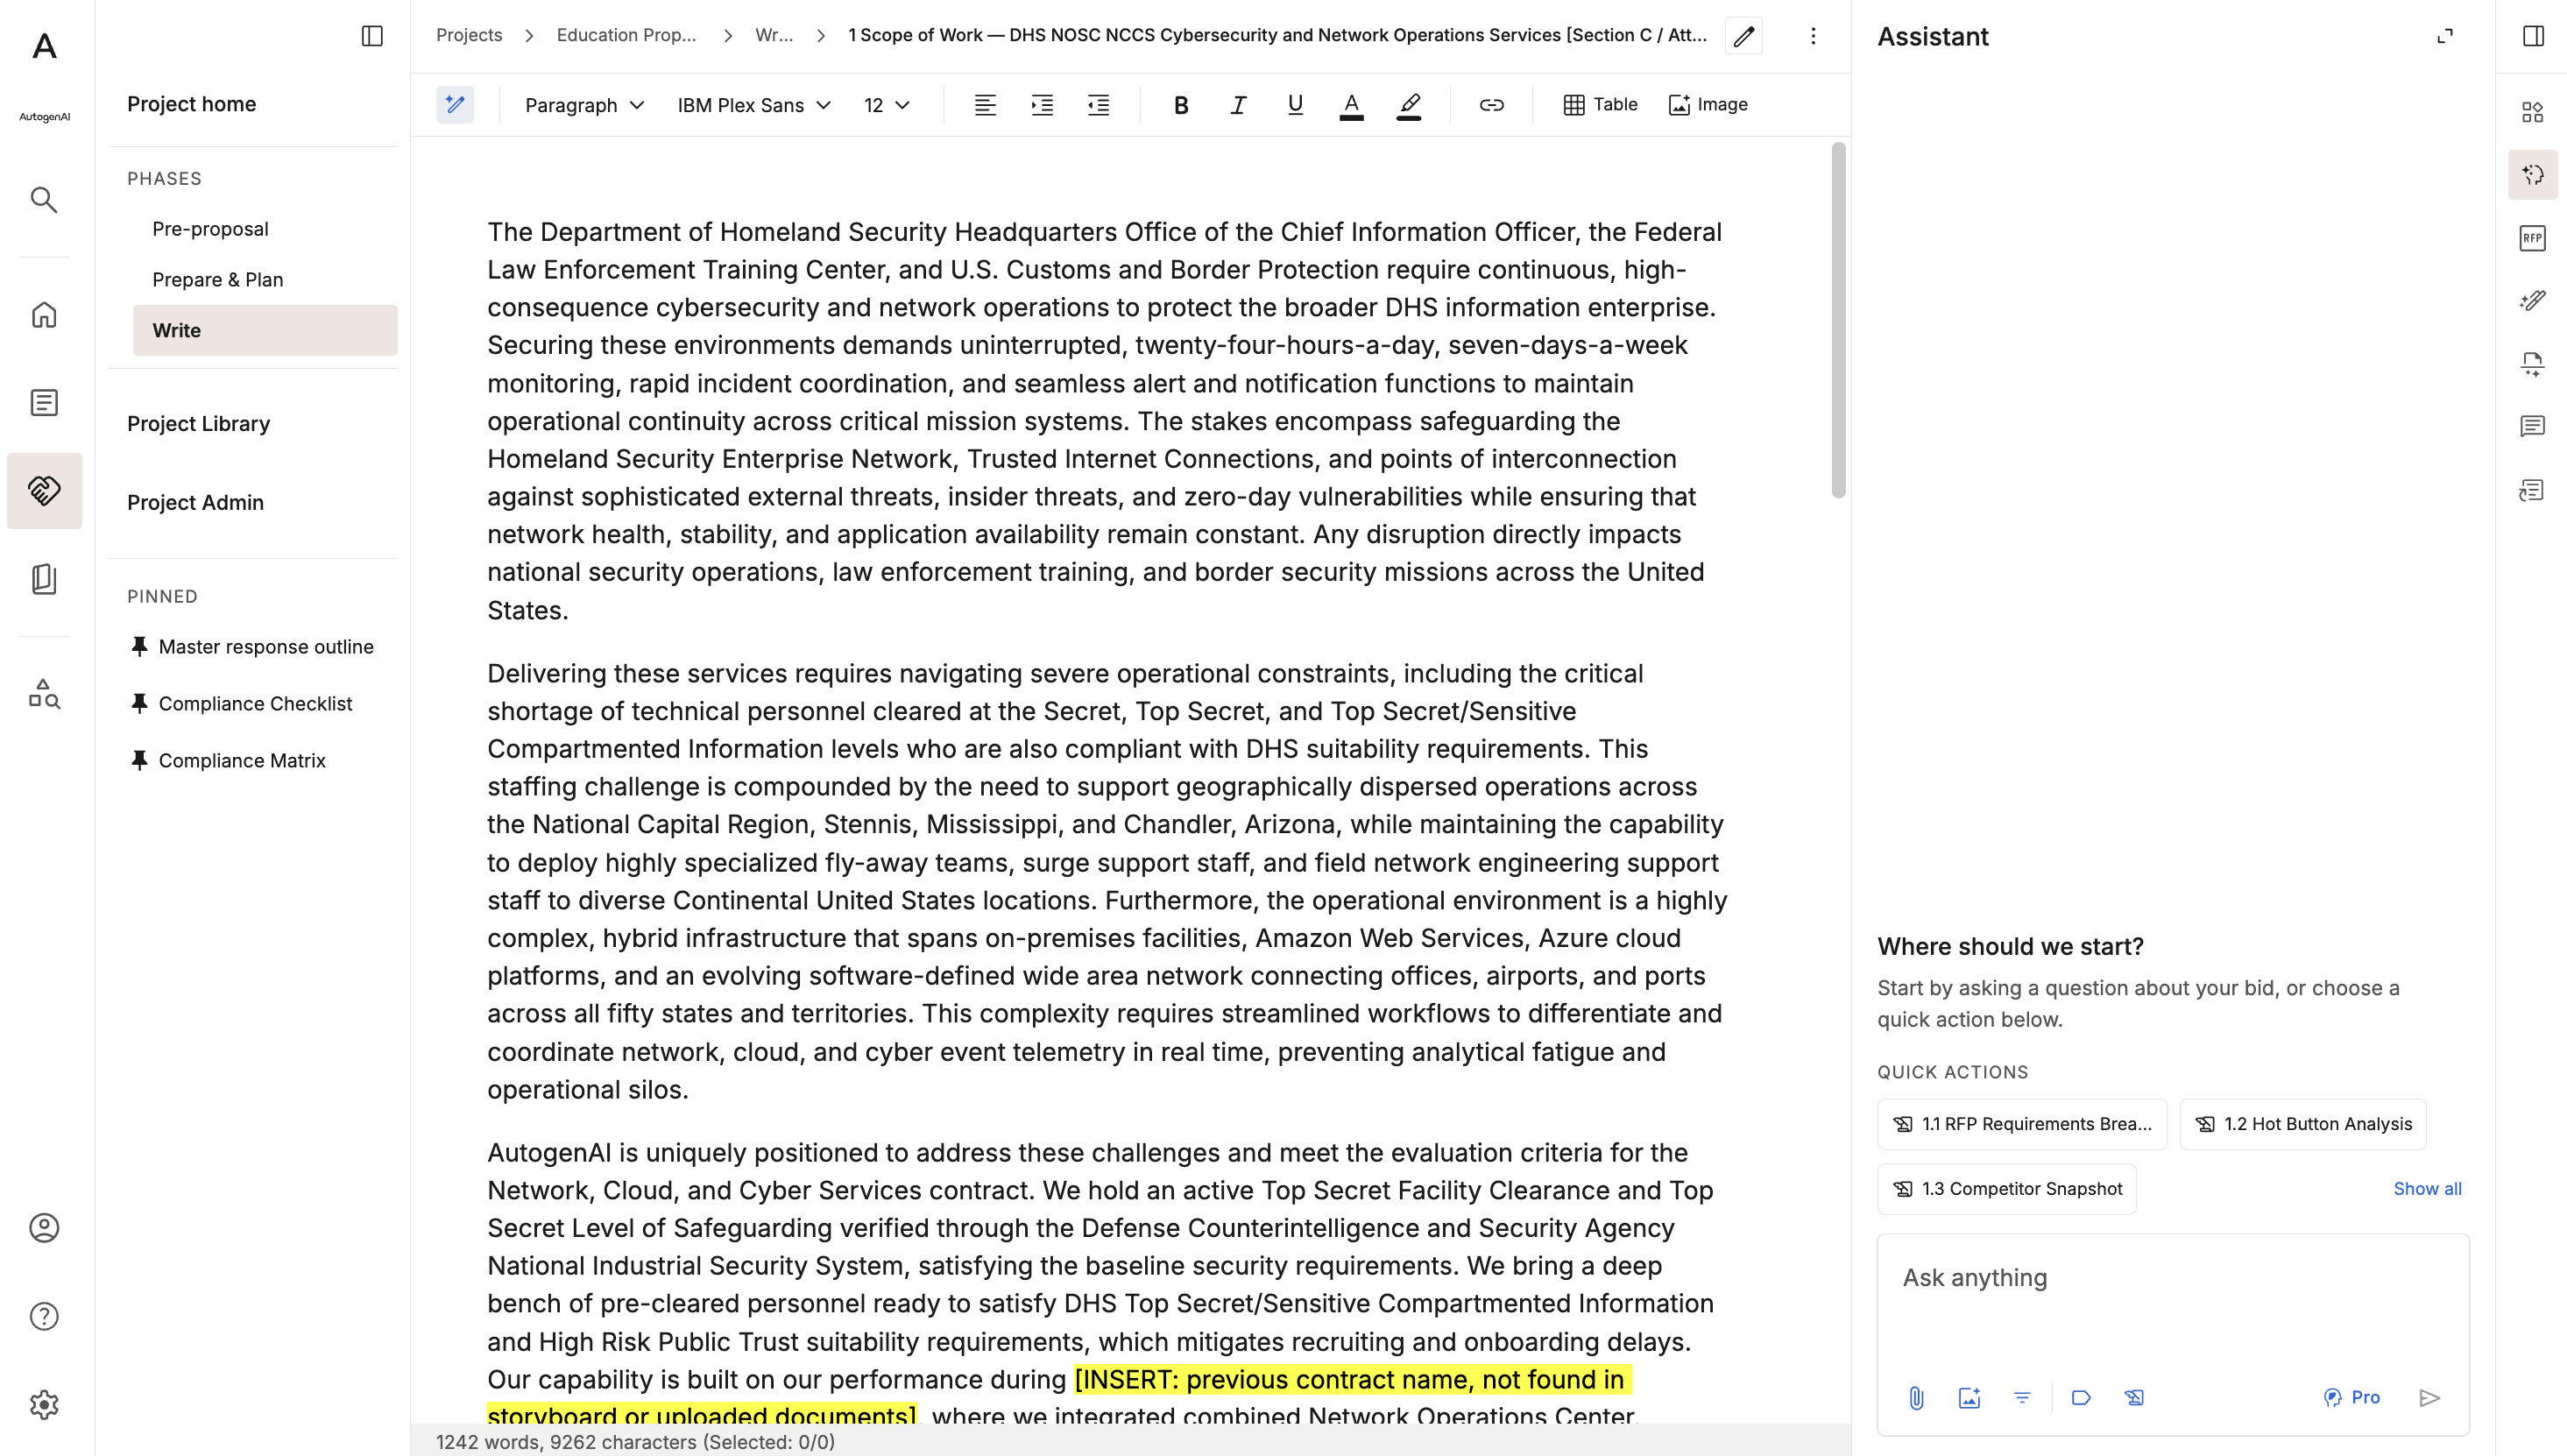Screen dimensions: 2567x1456
Task: Toggle bold formatting
Action: [x=1180, y=105]
